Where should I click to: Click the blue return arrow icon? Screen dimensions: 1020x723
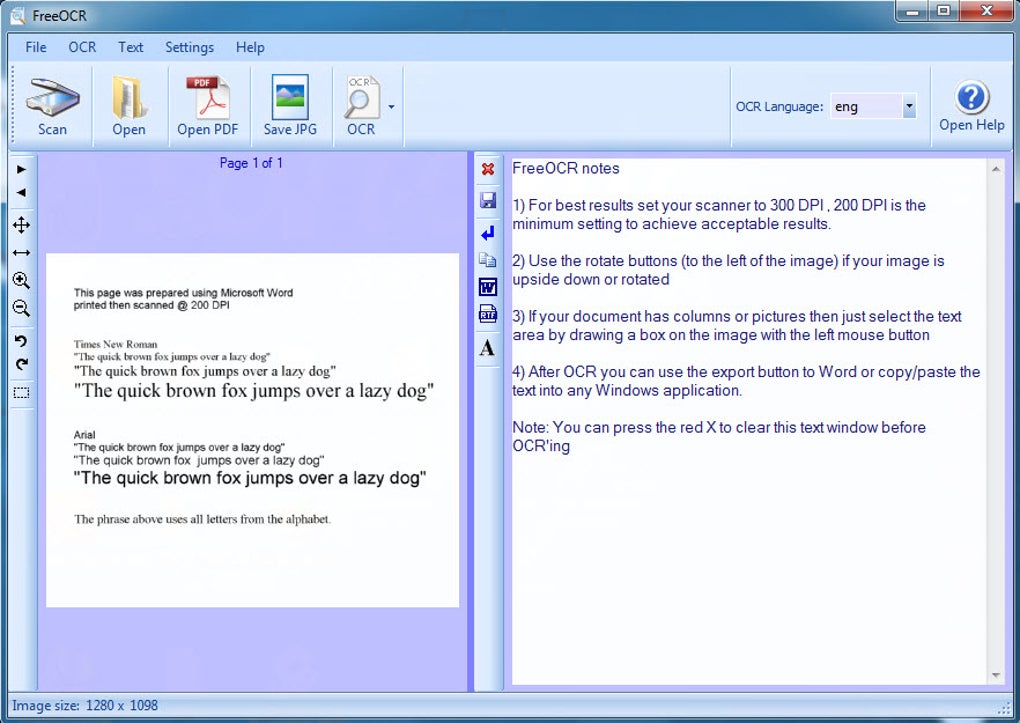pos(488,232)
